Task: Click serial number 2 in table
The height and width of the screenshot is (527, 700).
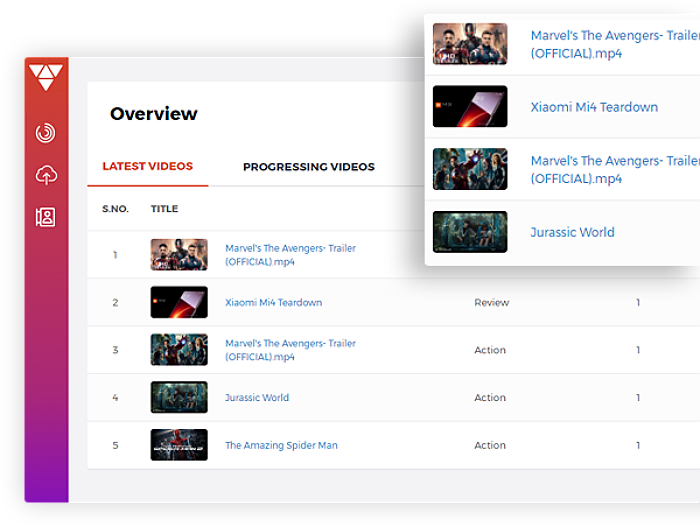Action: tap(115, 302)
